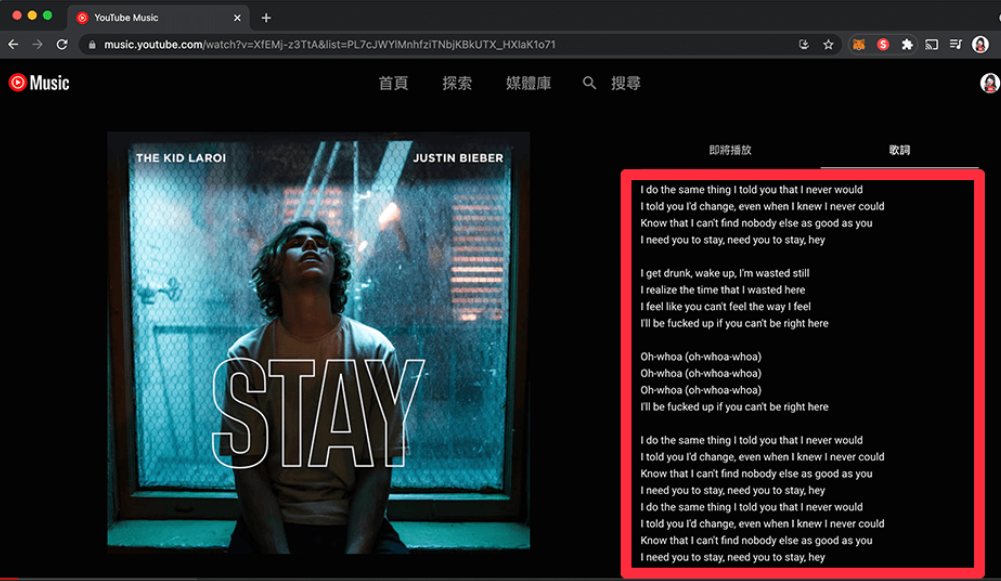Click the YouTube Music logo
Image resolution: width=1001 pixels, height=581 pixels.
[x=39, y=82]
